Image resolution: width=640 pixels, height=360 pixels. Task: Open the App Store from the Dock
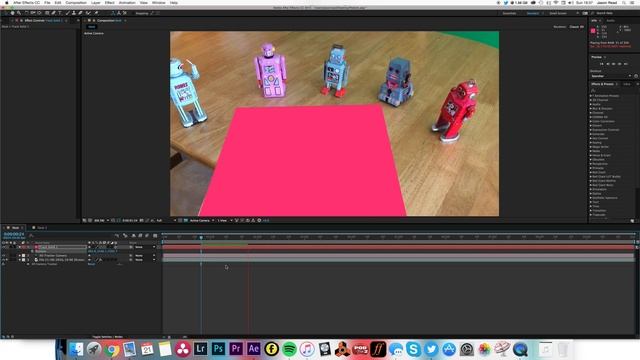click(x=449, y=349)
